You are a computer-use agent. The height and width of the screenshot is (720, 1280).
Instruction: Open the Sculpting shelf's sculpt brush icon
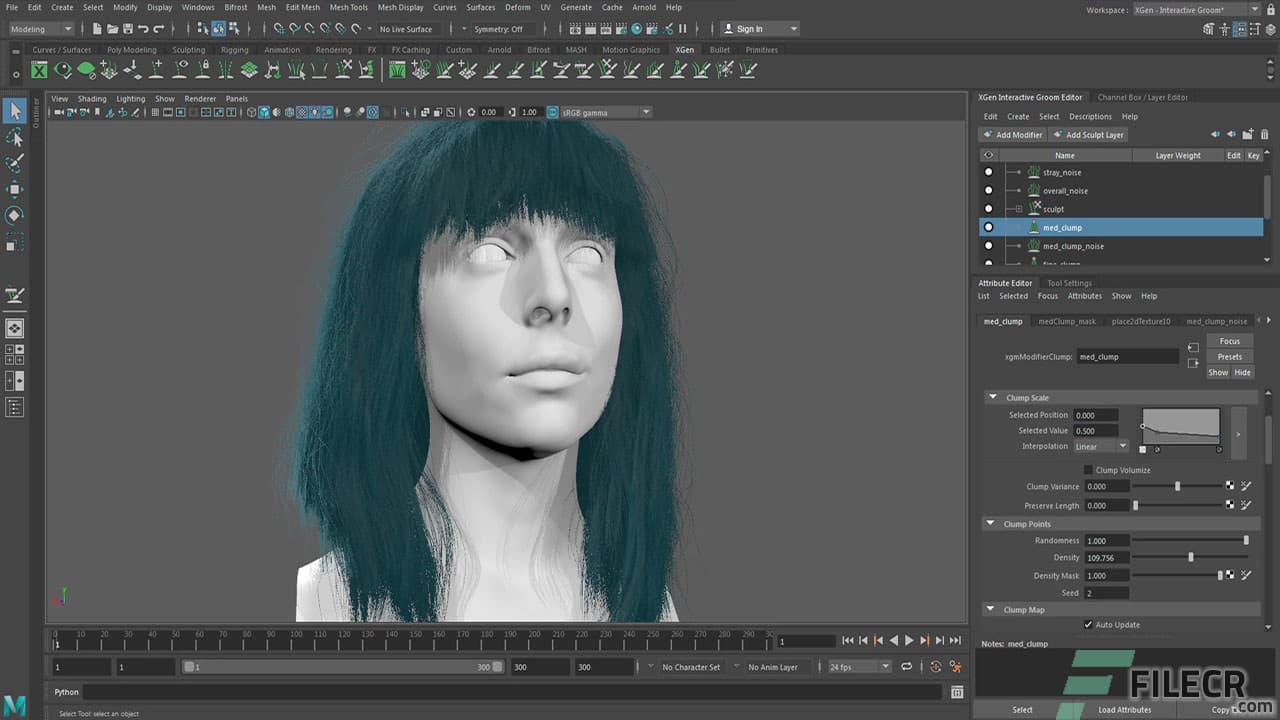(188, 50)
